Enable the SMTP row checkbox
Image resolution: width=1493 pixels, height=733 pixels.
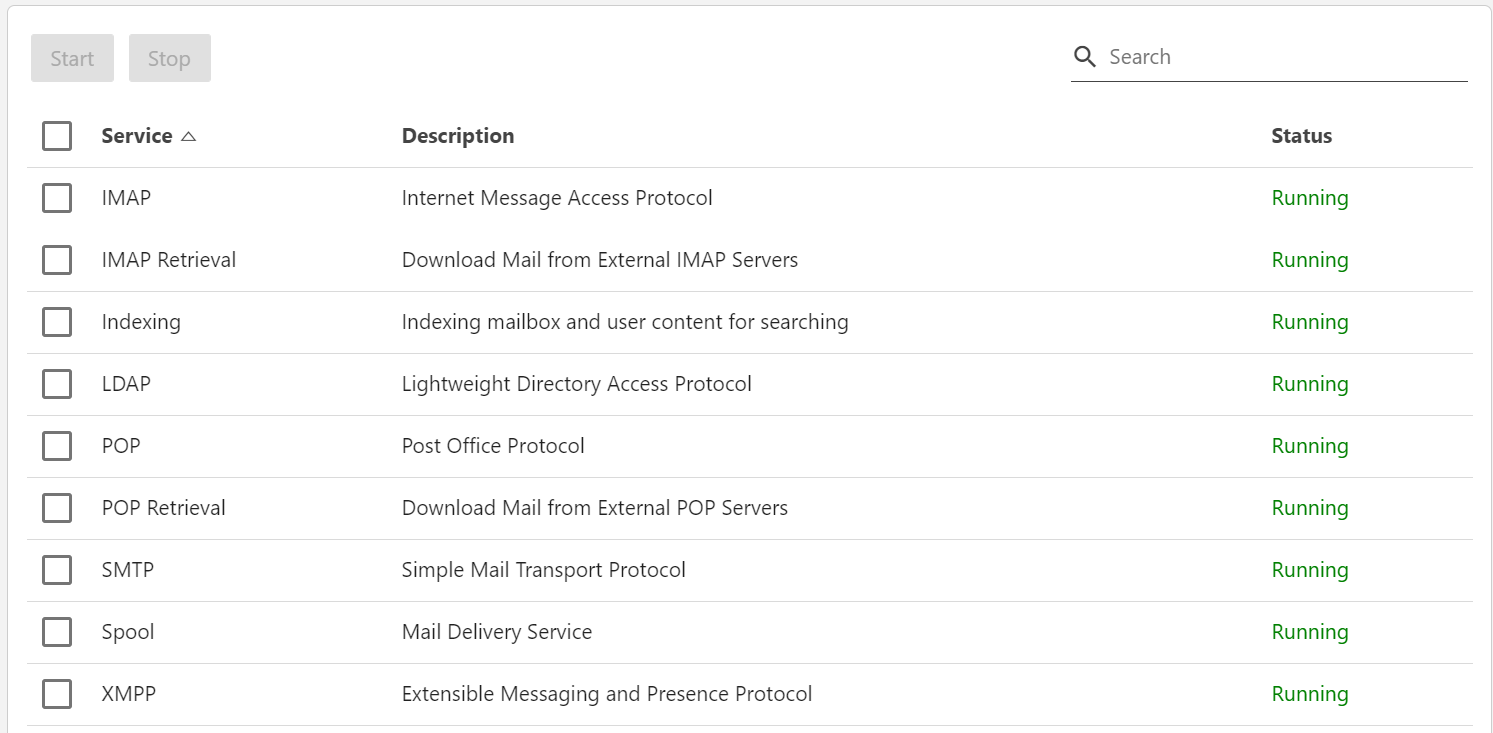(57, 570)
